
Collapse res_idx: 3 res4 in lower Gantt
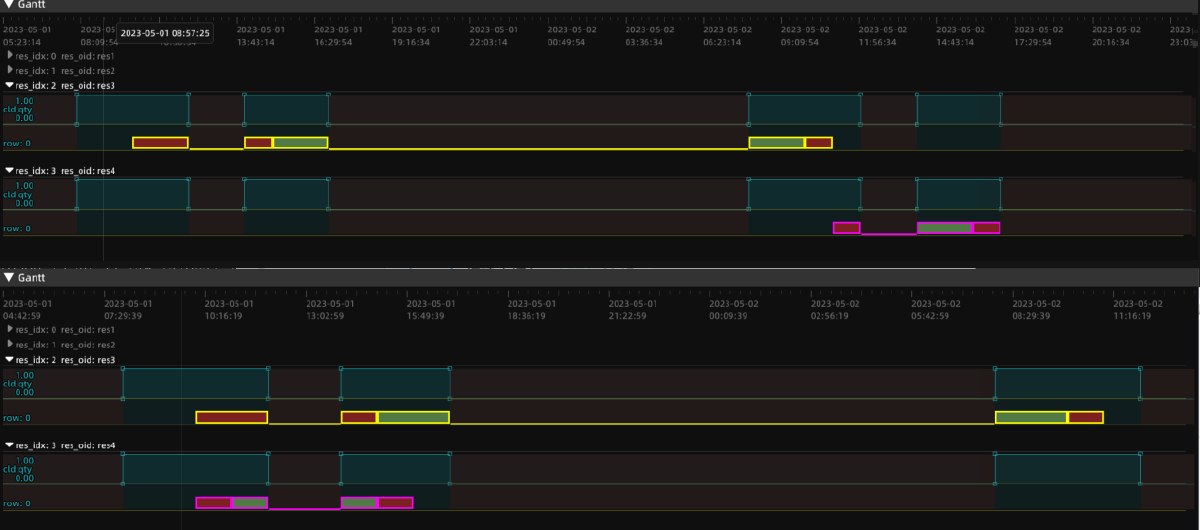[x=10, y=445]
